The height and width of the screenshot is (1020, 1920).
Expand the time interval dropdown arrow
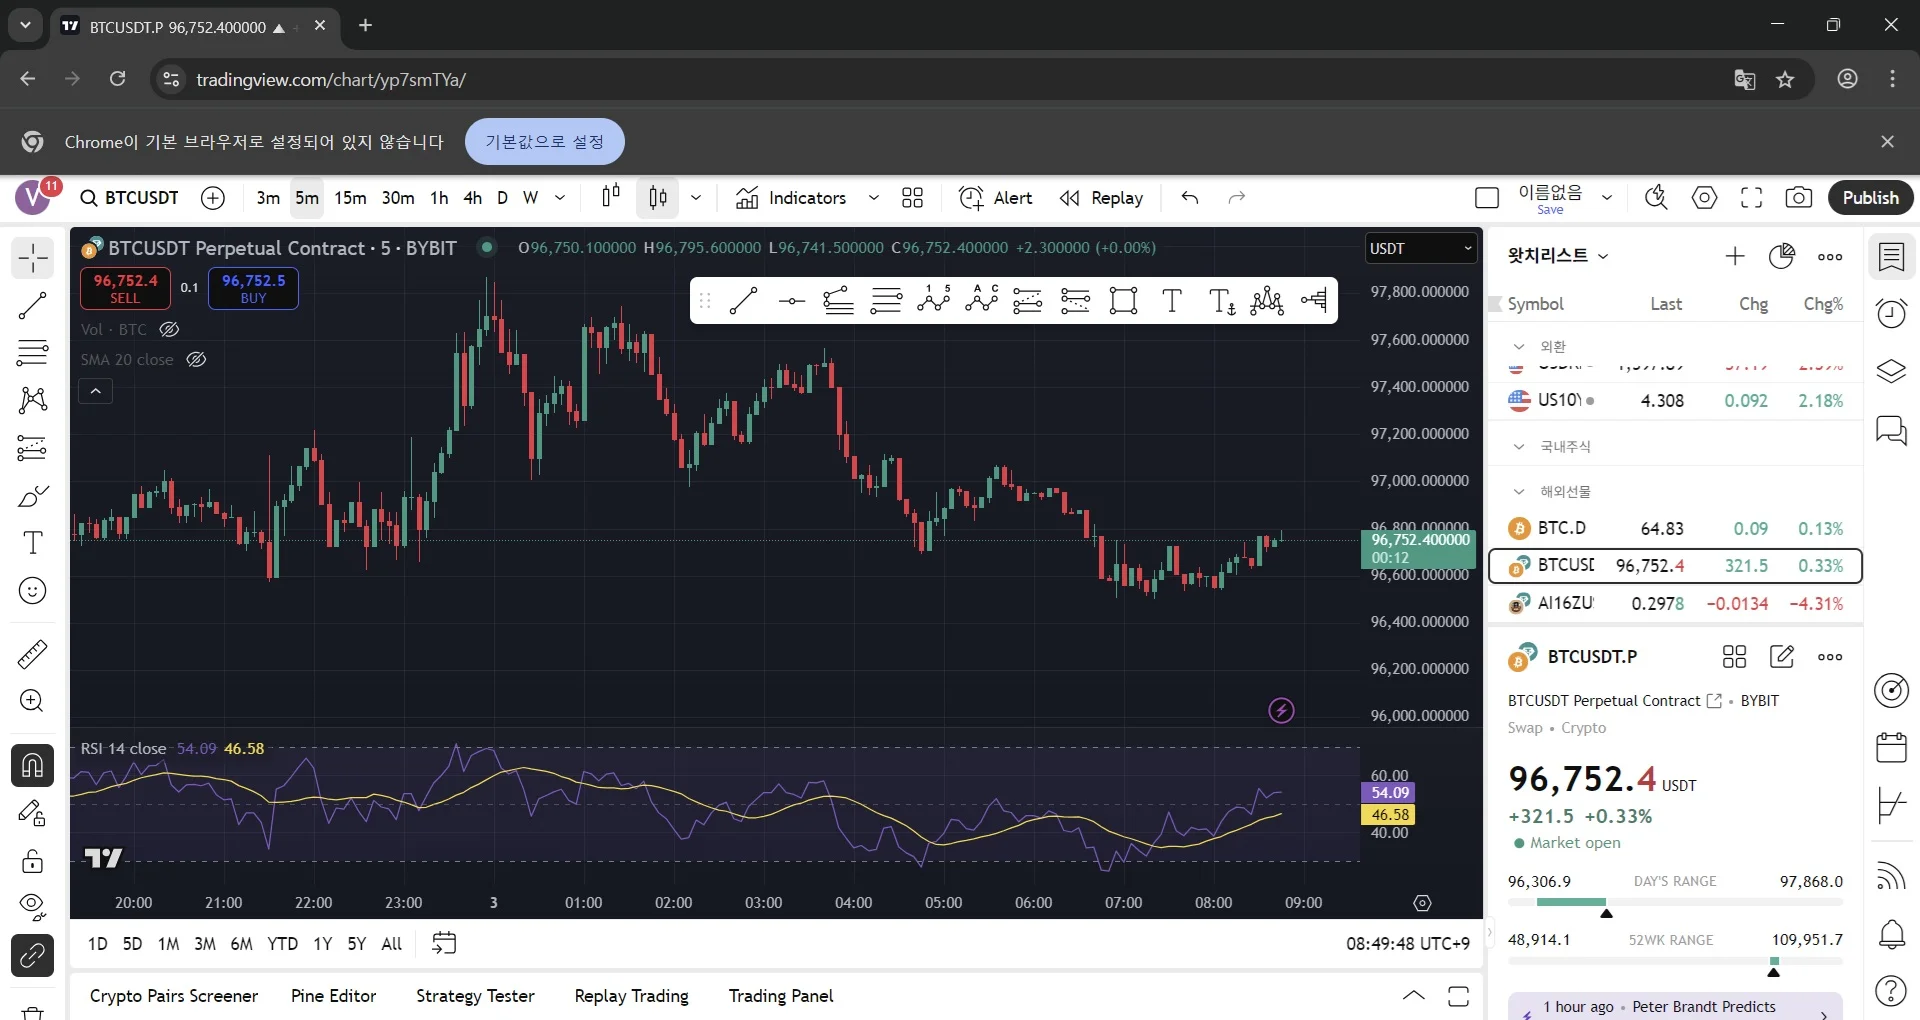(560, 198)
